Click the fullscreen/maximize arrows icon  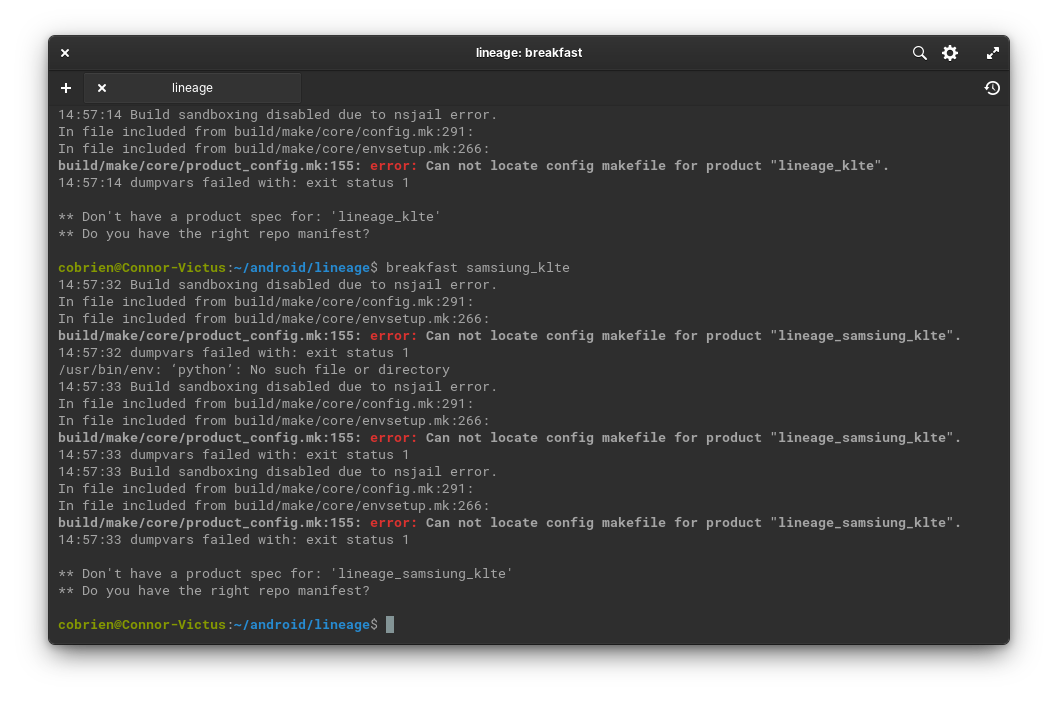point(992,53)
